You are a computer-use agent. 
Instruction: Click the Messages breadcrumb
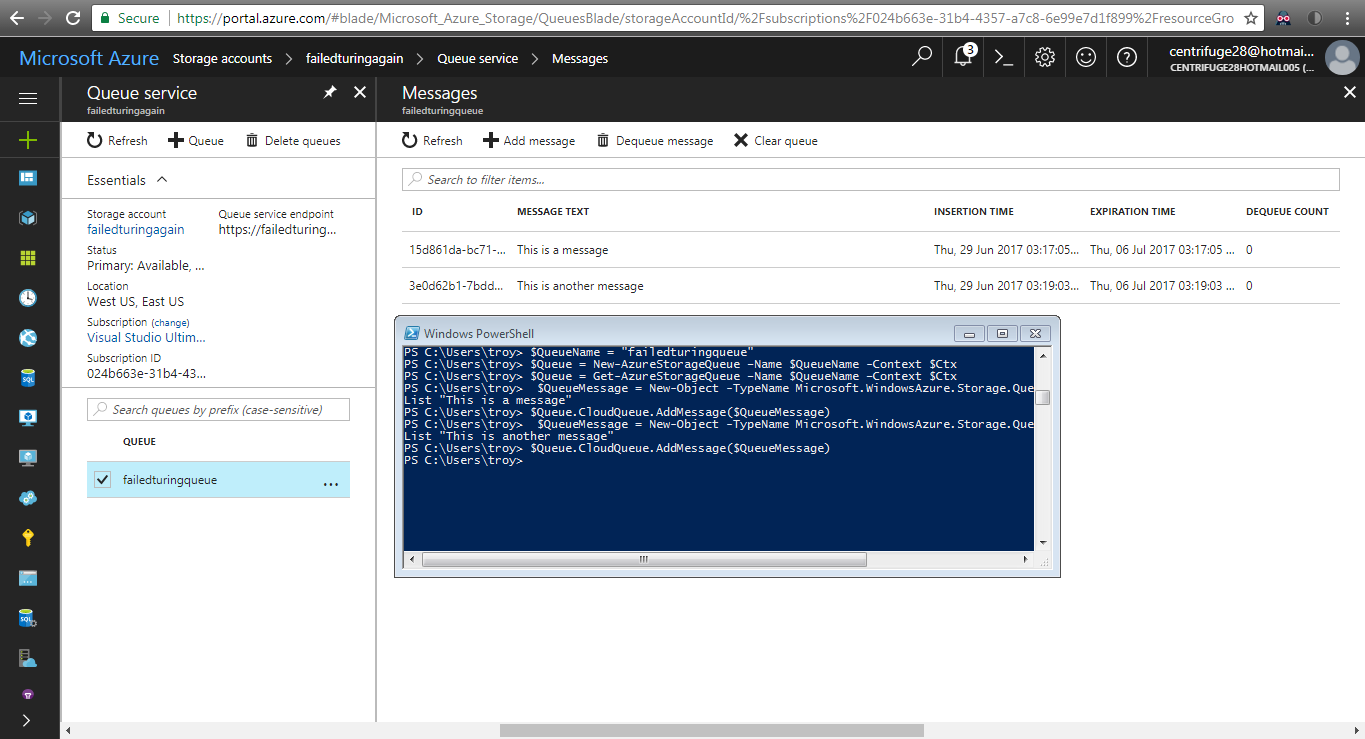580,58
